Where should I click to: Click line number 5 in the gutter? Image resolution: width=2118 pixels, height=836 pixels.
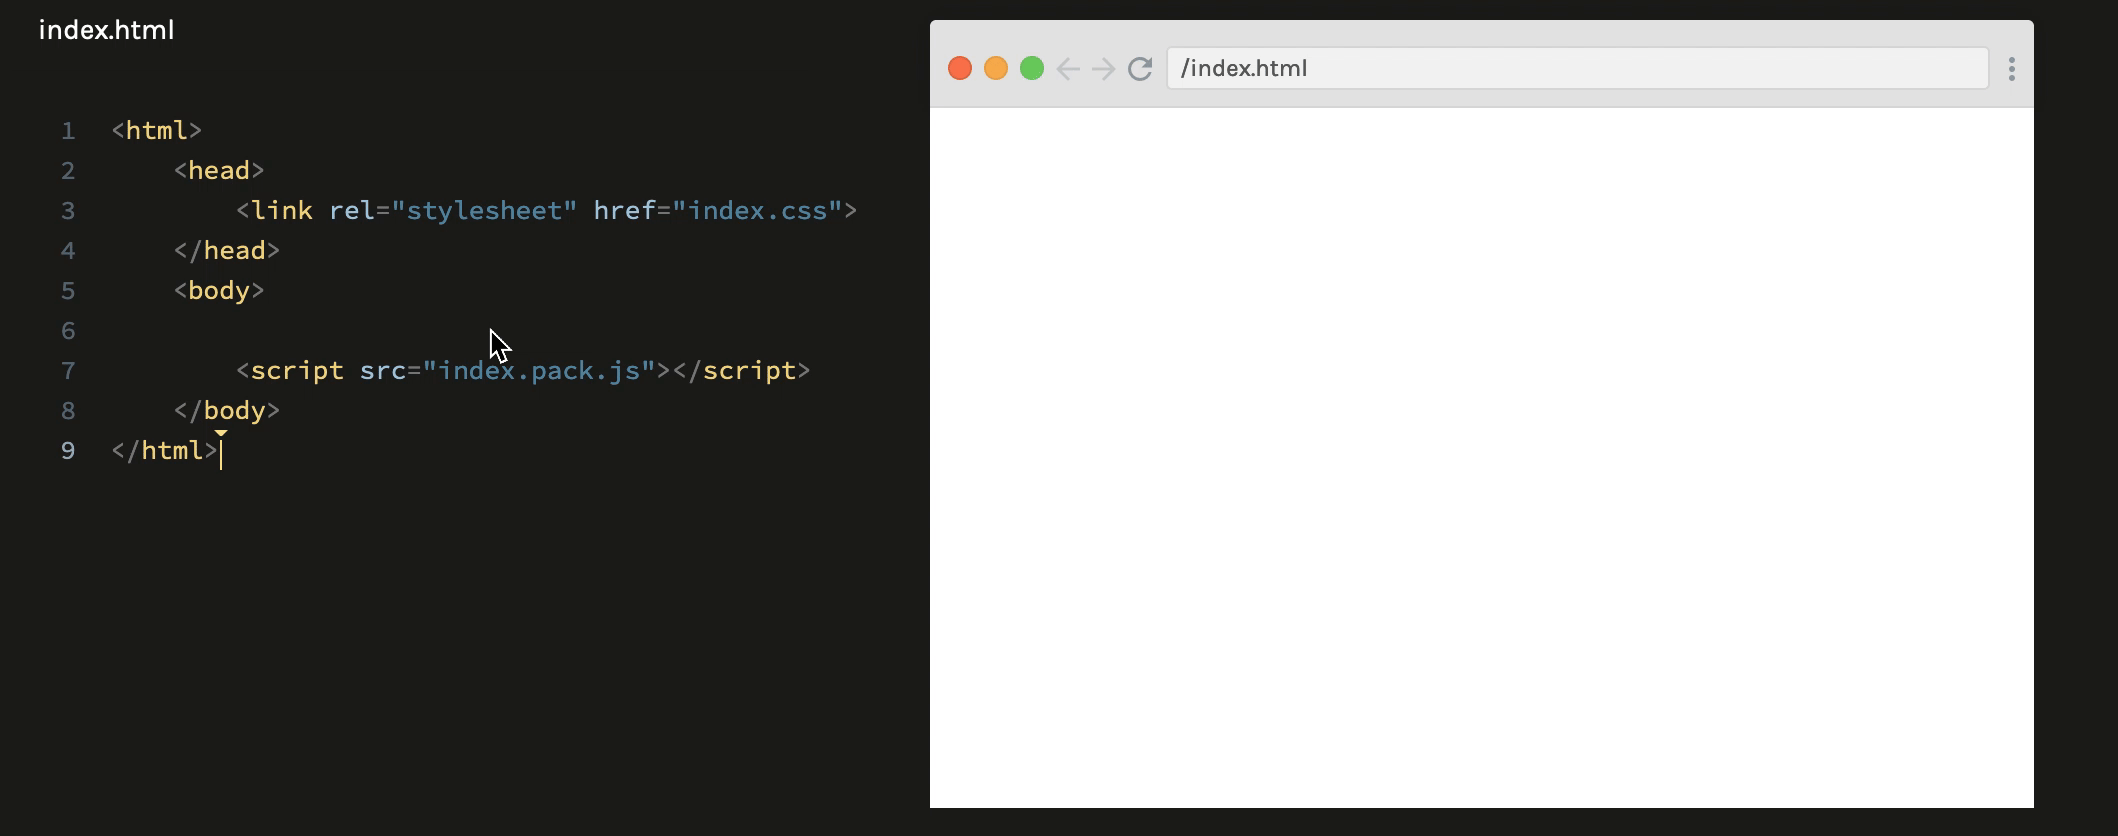coord(68,291)
